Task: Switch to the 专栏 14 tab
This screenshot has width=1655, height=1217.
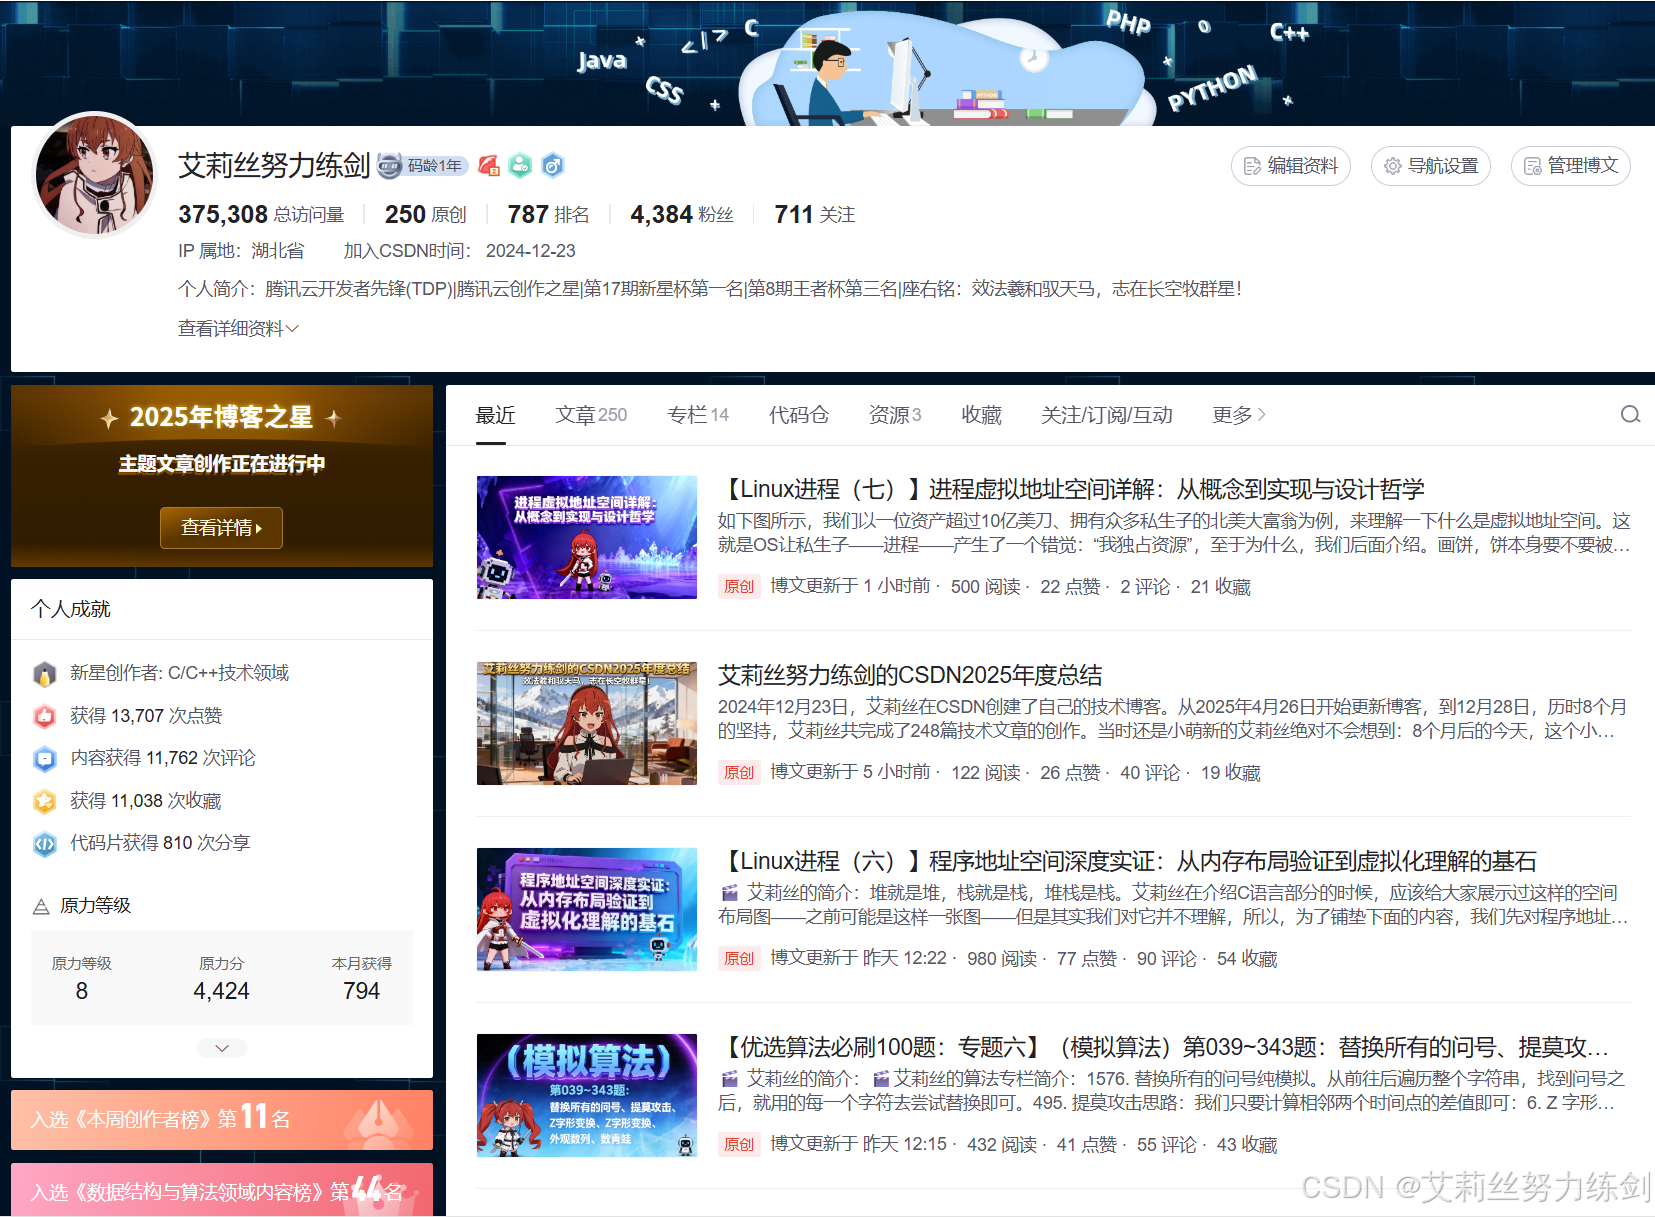Action: point(698,415)
